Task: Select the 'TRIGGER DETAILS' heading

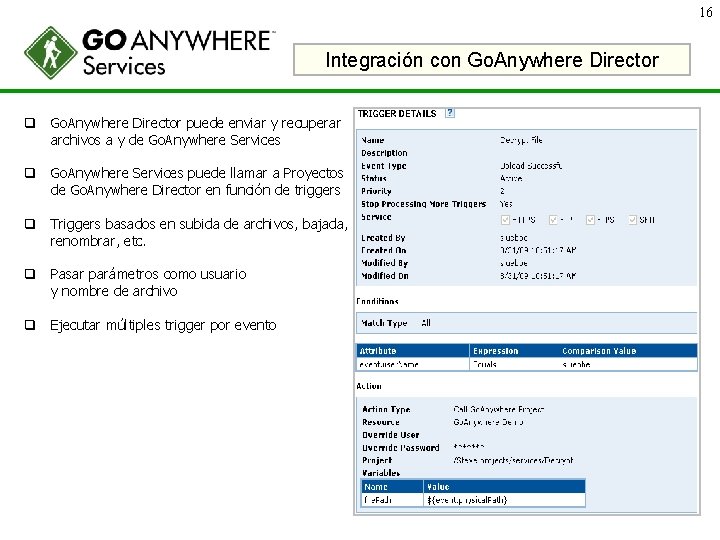Action: (x=397, y=113)
